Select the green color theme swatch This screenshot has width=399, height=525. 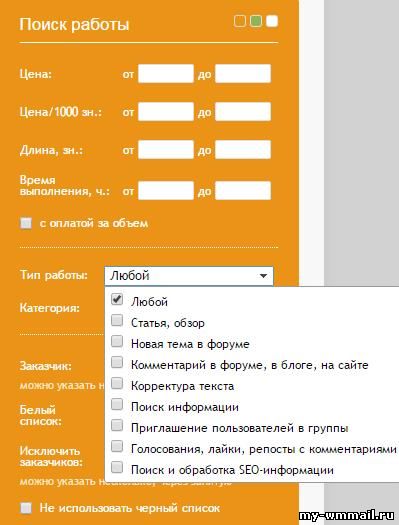256,21
